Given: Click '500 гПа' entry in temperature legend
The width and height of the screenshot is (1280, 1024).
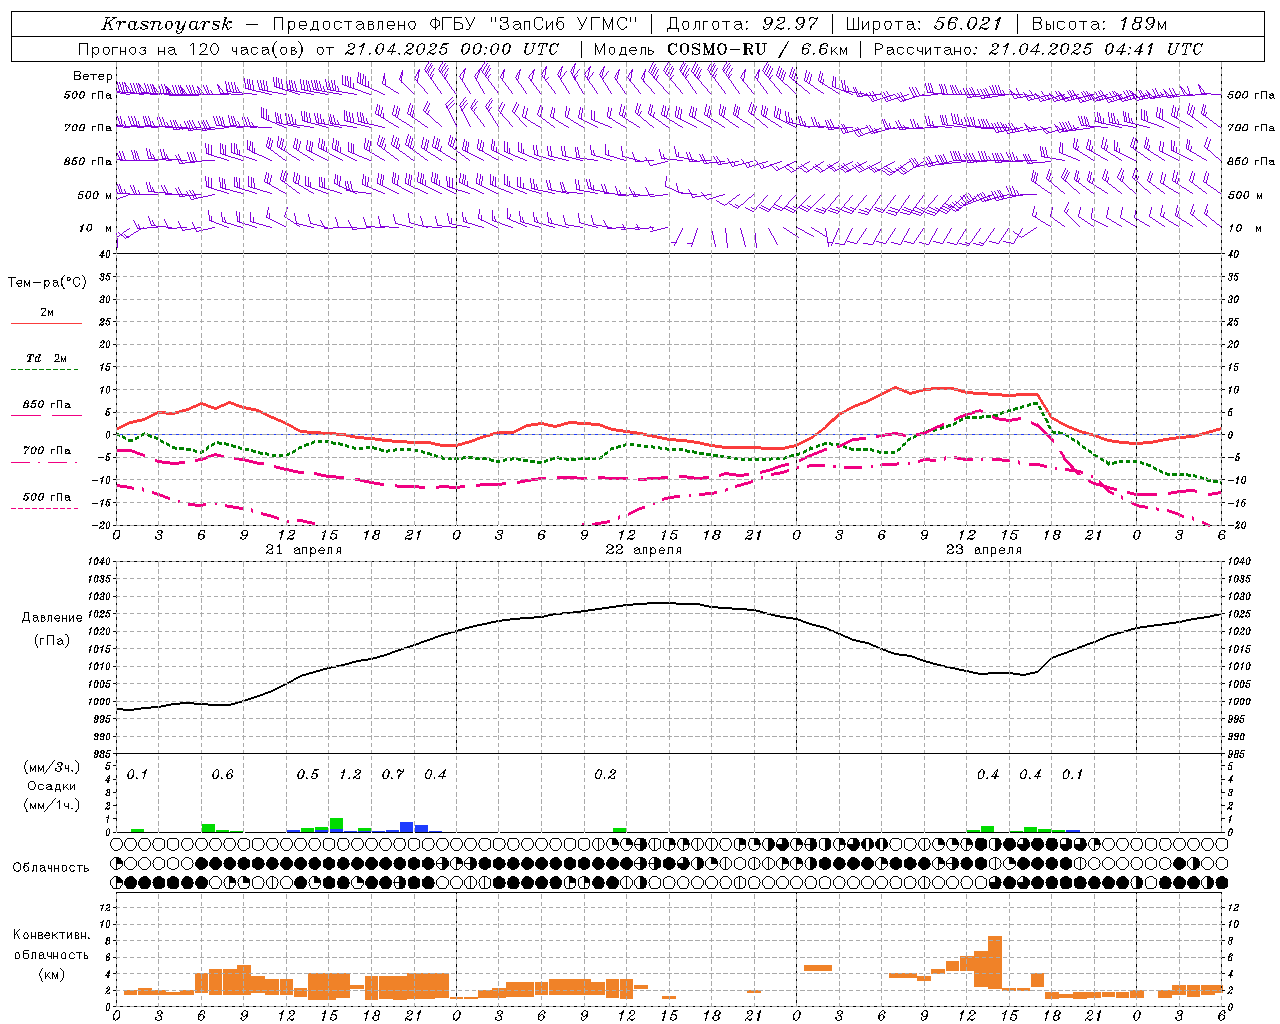Looking at the screenshot, I should click(x=46, y=497).
